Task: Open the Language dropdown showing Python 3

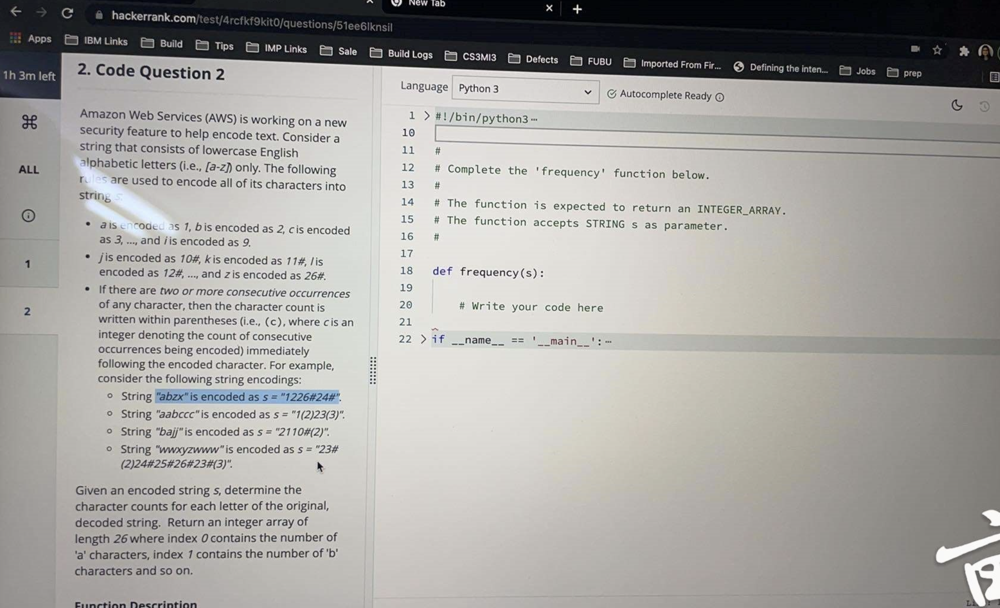Action: pos(525,90)
